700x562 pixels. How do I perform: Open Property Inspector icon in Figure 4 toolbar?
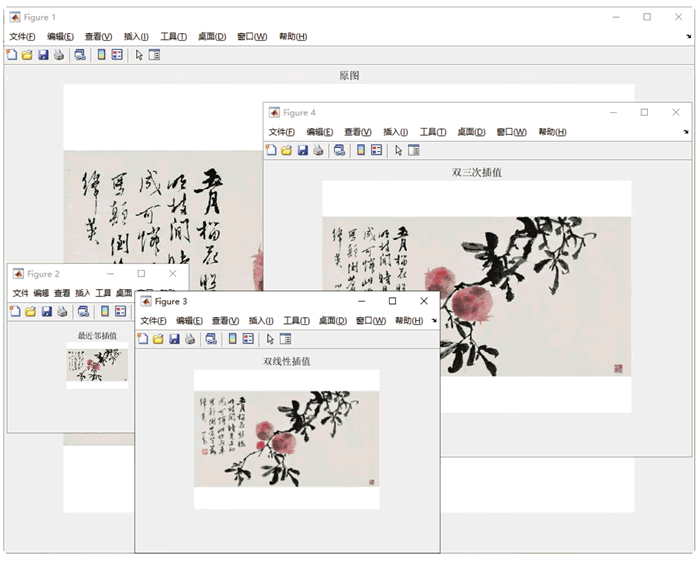coord(414,150)
